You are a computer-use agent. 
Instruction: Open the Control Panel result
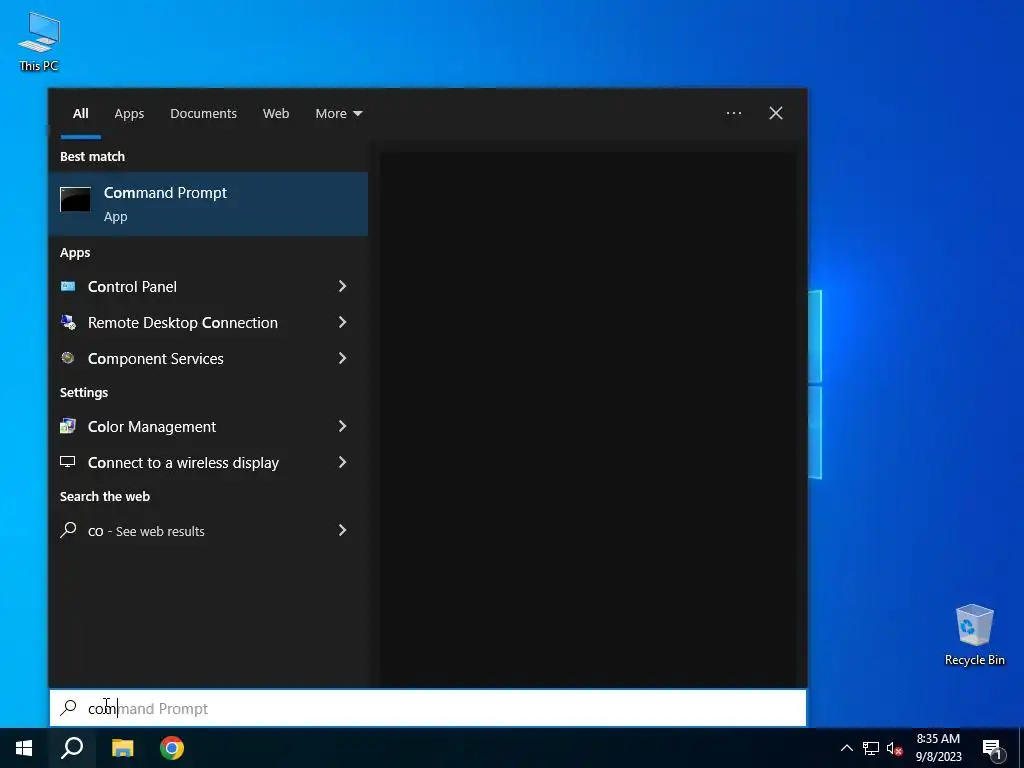208,286
